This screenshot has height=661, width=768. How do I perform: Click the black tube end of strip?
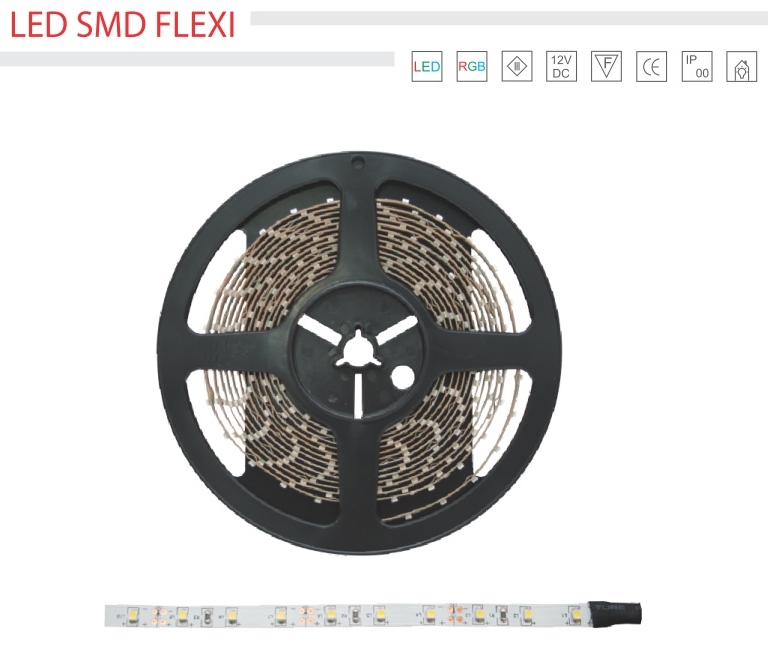tap(614, 613)
